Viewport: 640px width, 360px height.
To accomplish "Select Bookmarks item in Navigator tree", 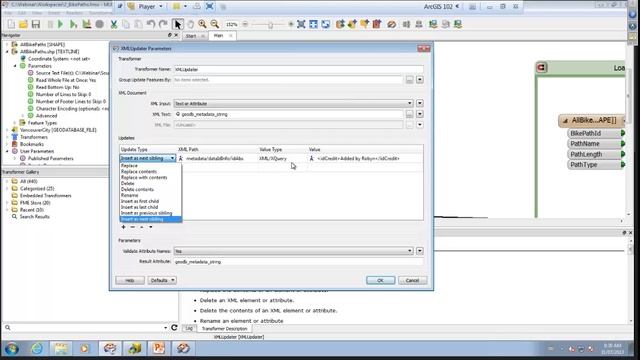I will tap(32, 144).
